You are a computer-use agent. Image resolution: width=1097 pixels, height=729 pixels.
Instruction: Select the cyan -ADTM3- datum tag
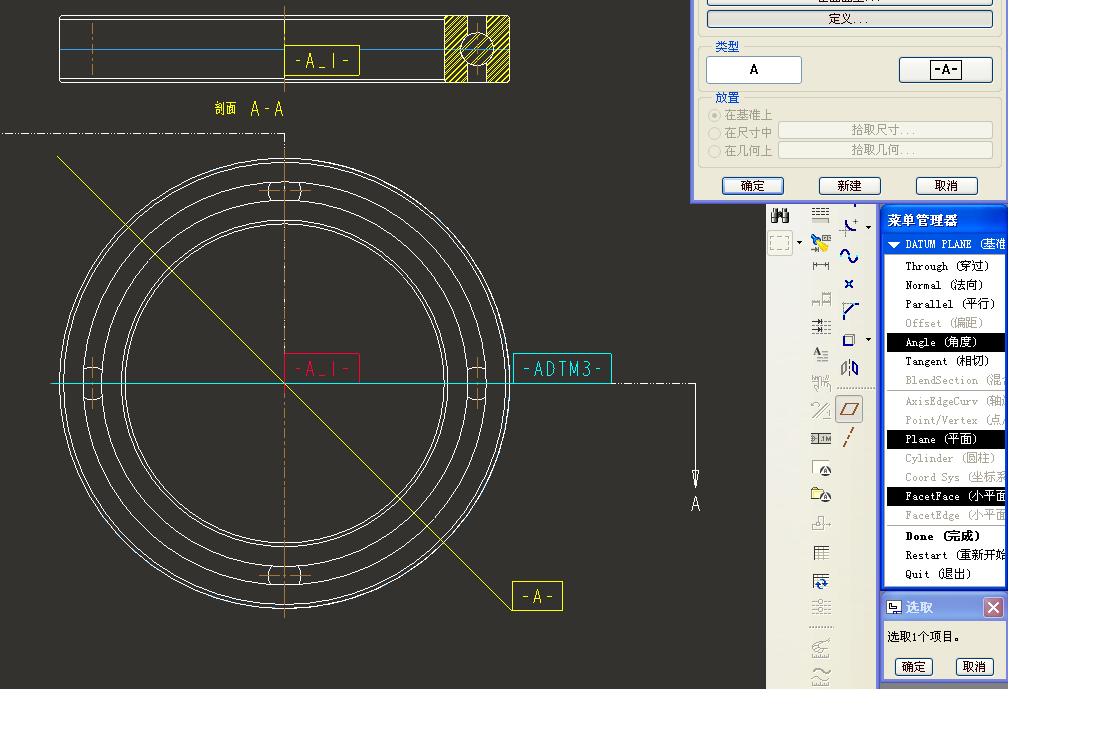pyautogui.click(x=562, y=369)
